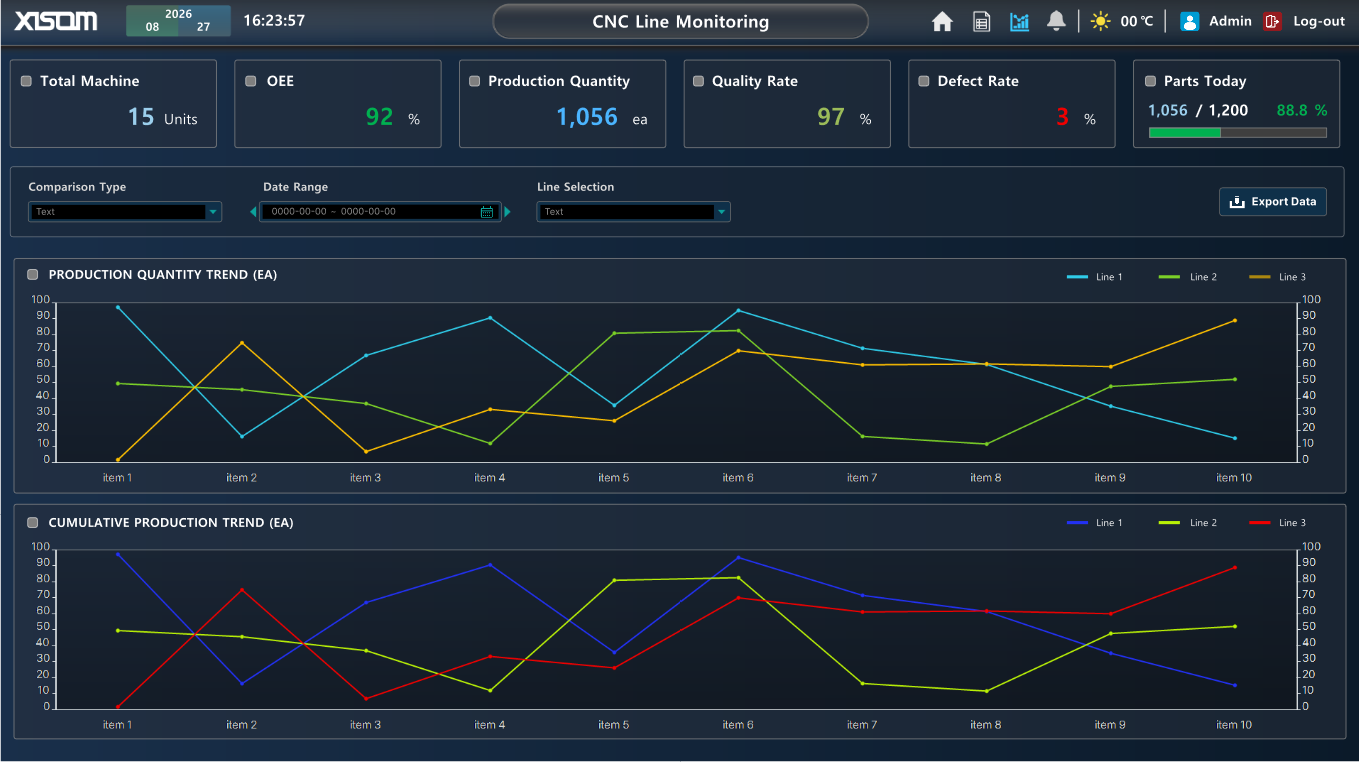Viewport: 1359px width, 762px height.
Task: Click the sun weather icon
Action: click(x=1101, y=21)
